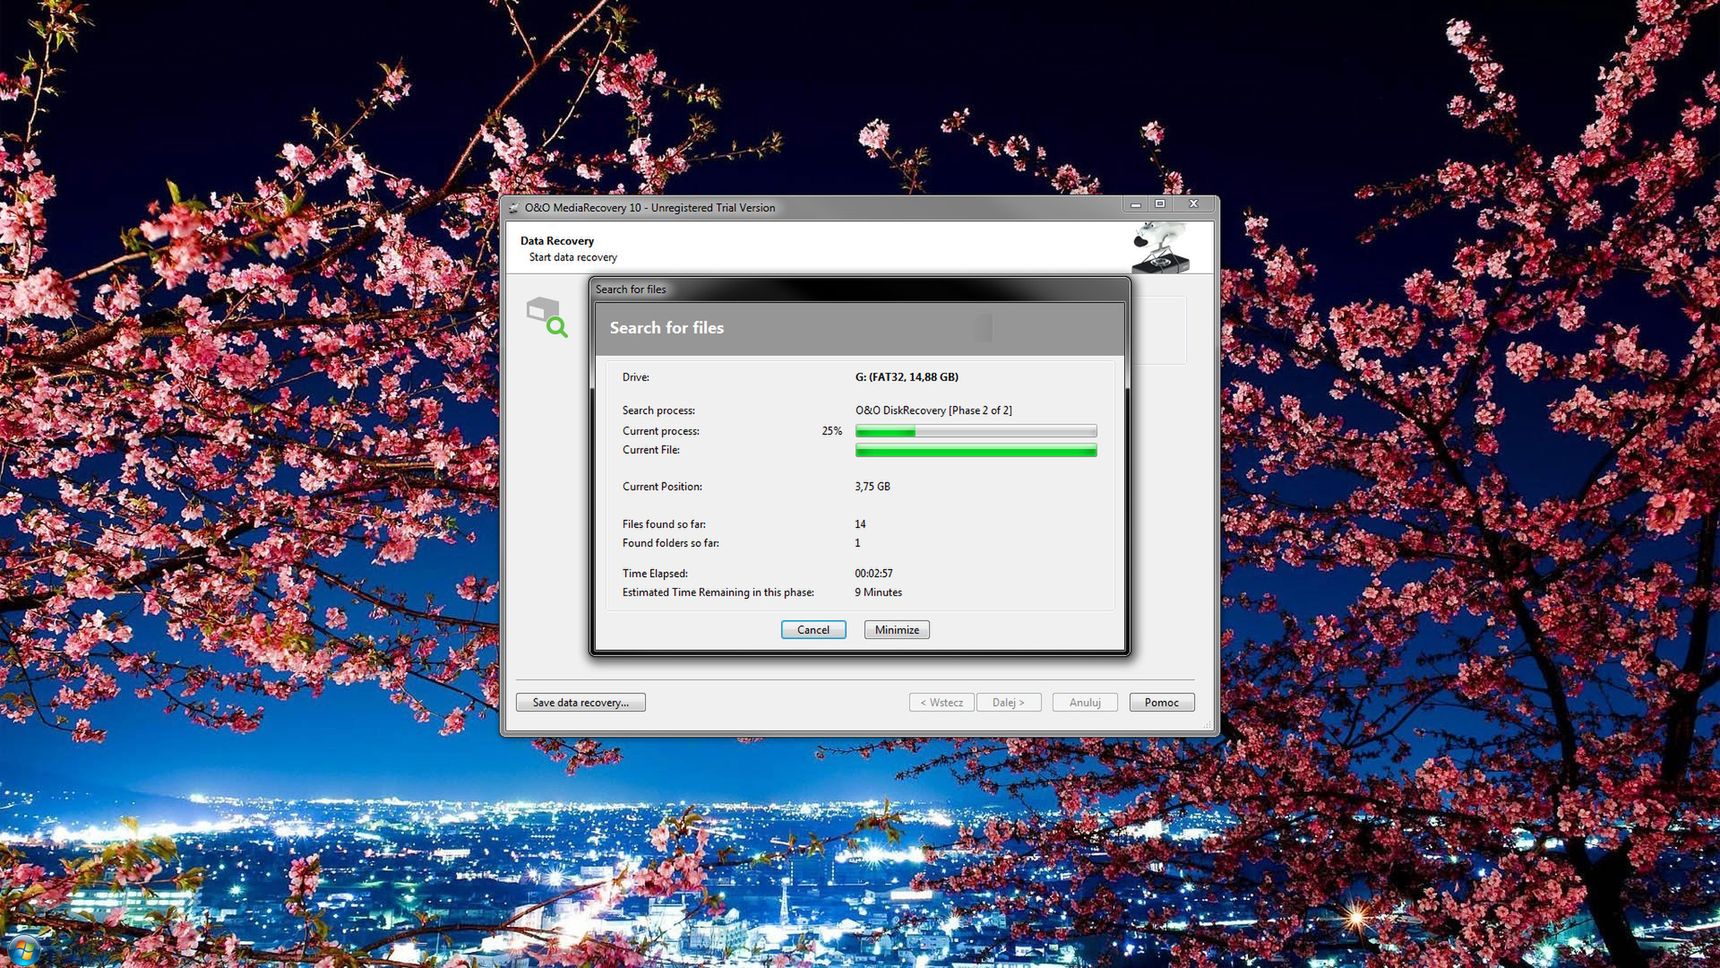This screenshot has width=1720, height=968.
Task: Click the 'Search for files' dialog heading
Action: click(x=667, y=328)
